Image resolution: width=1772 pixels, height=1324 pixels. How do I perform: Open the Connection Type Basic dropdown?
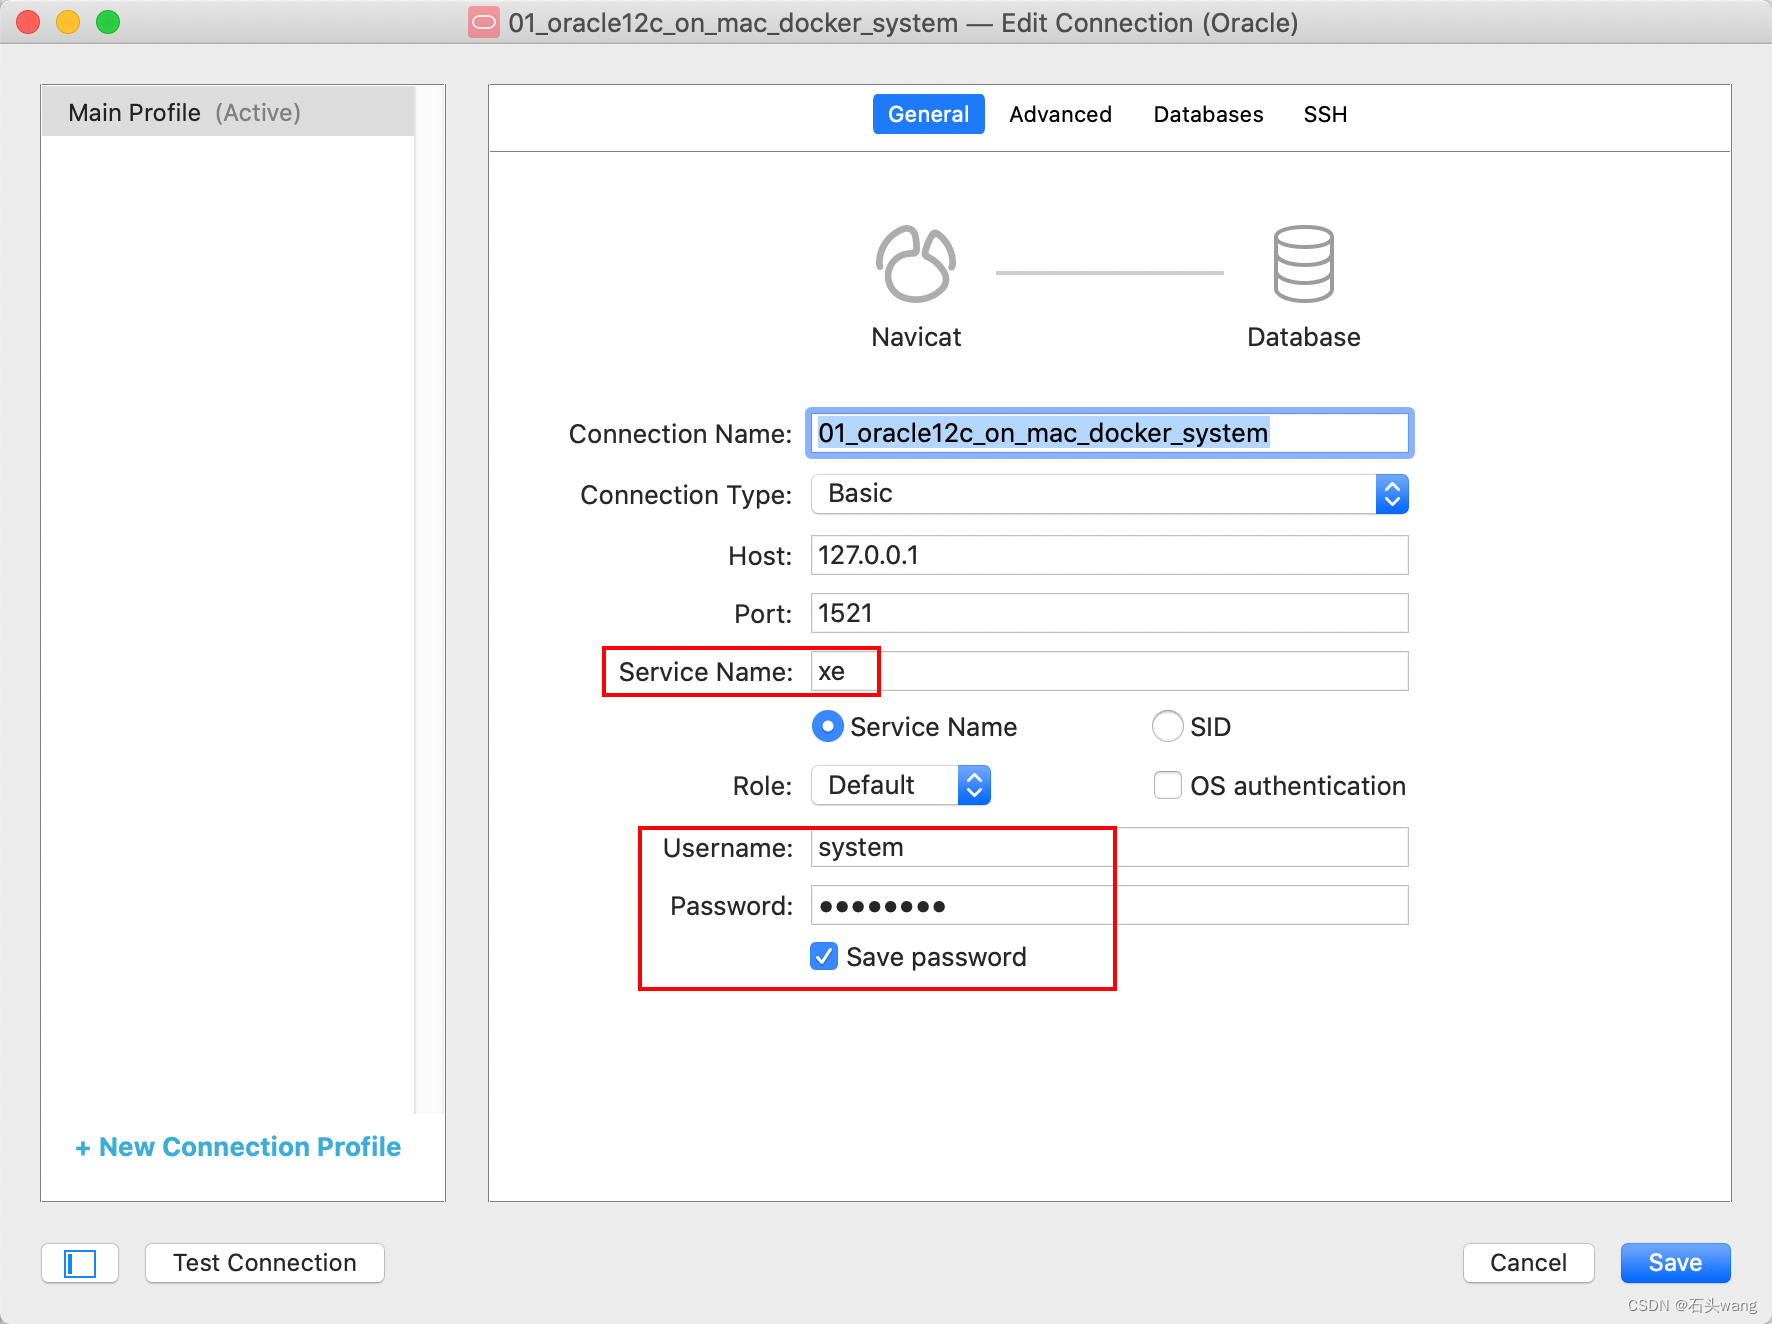click(1109, 494)
